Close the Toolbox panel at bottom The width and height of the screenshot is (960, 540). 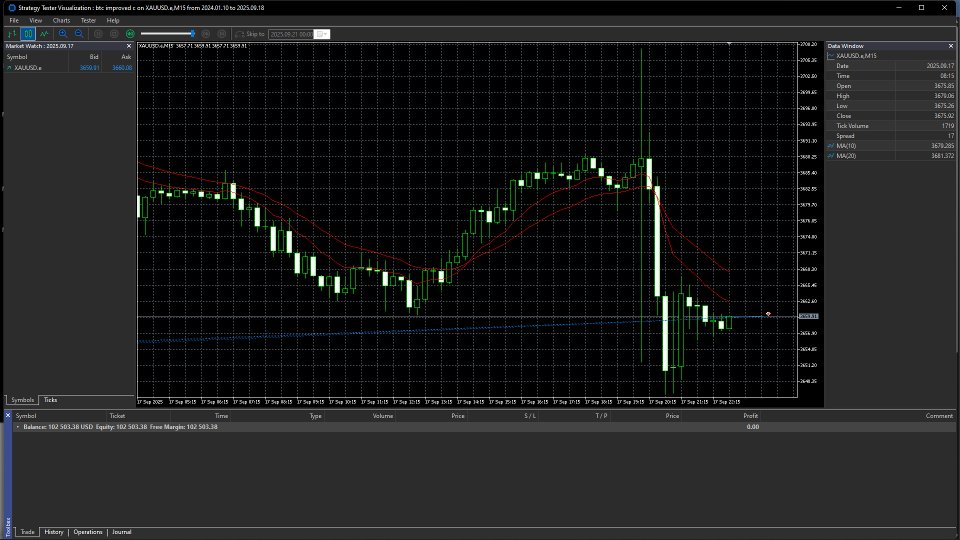(8, 416)
